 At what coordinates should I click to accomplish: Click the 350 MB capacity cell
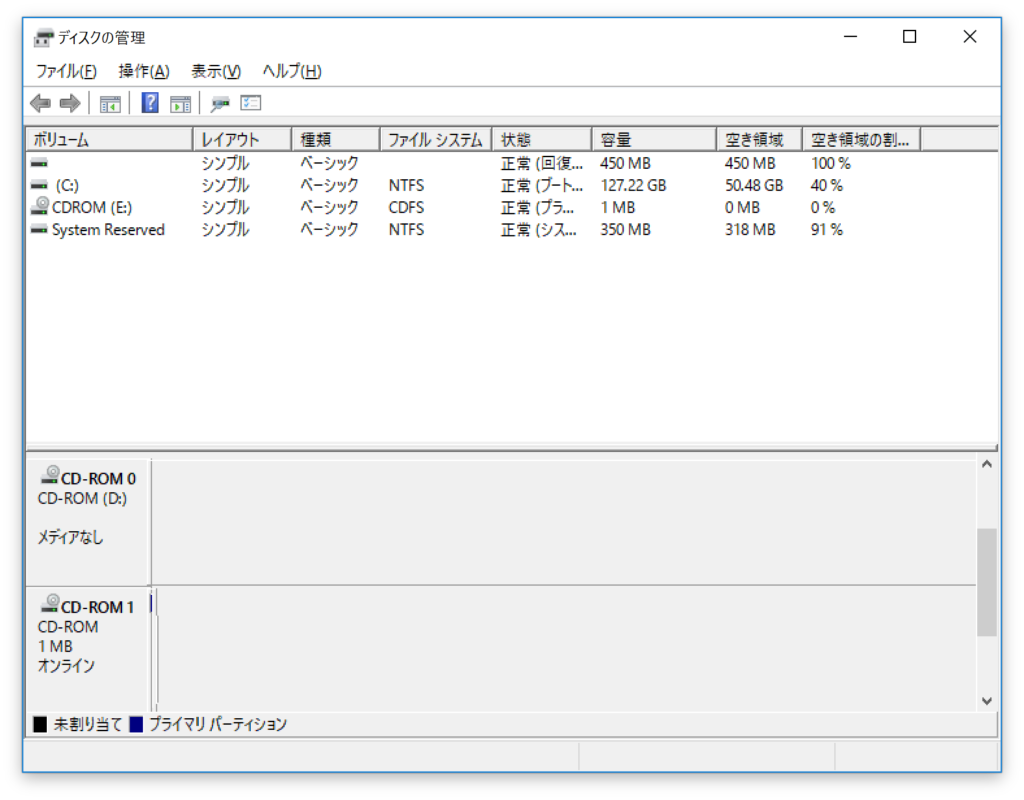[626, 230]
